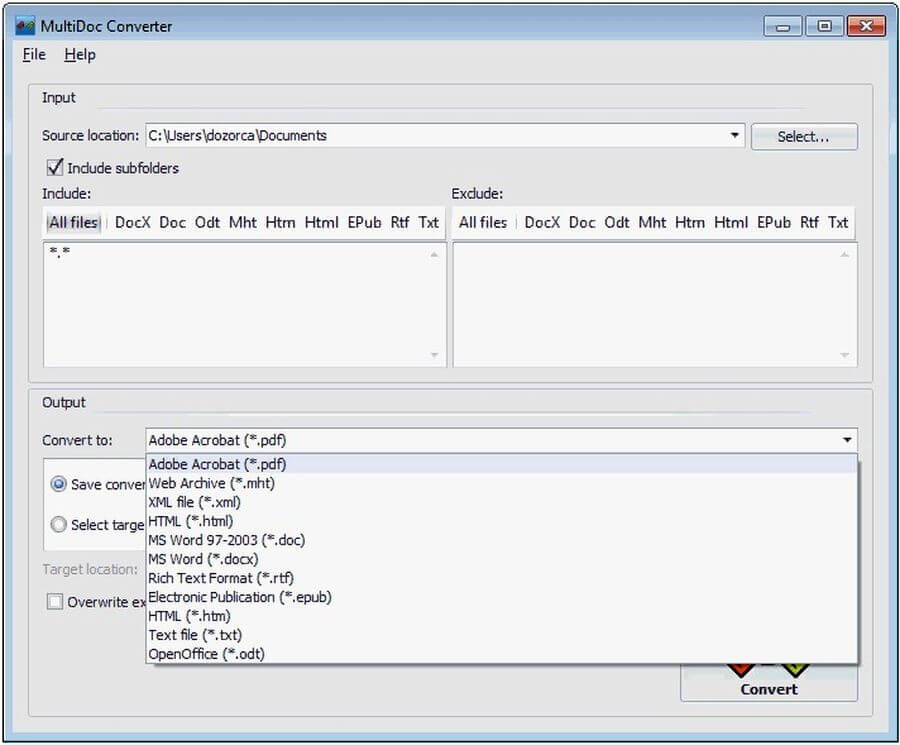Click the Include list scroll up arrow

pyautogui.click(x=435, y=254)
